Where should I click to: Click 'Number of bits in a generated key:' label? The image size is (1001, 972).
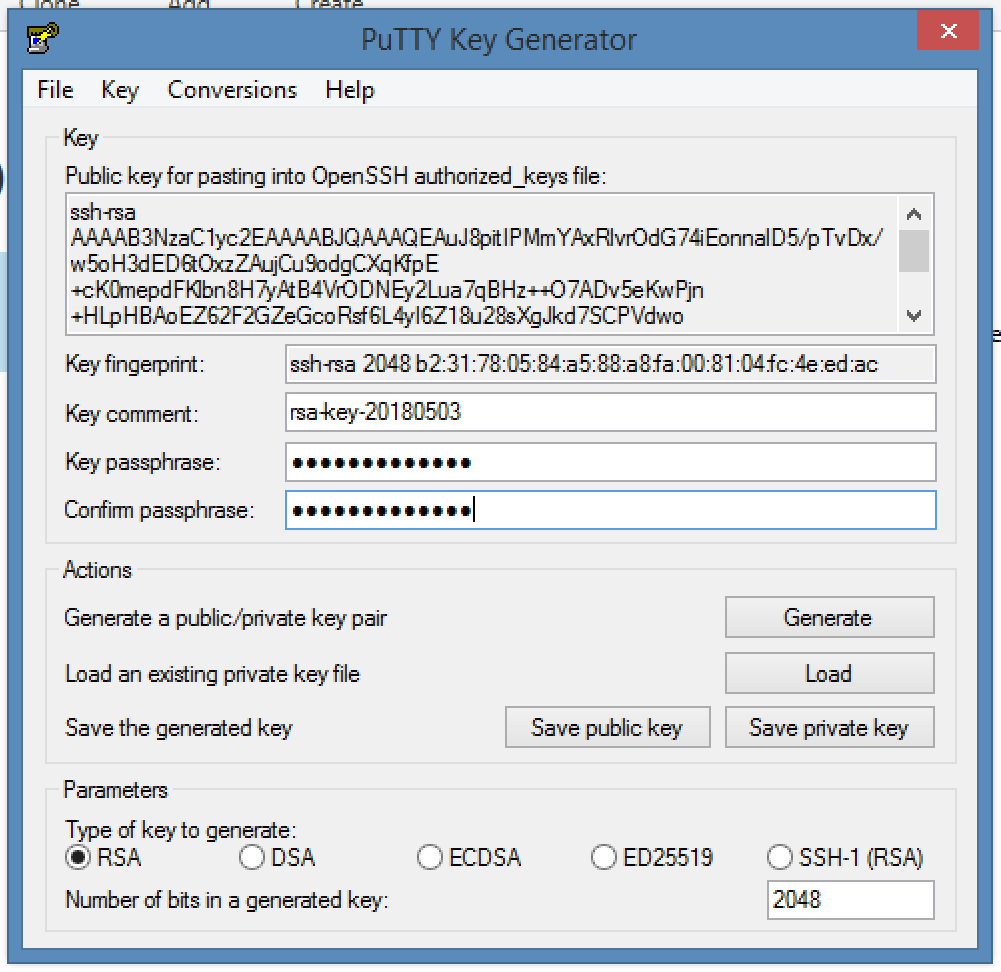(227, 900)
